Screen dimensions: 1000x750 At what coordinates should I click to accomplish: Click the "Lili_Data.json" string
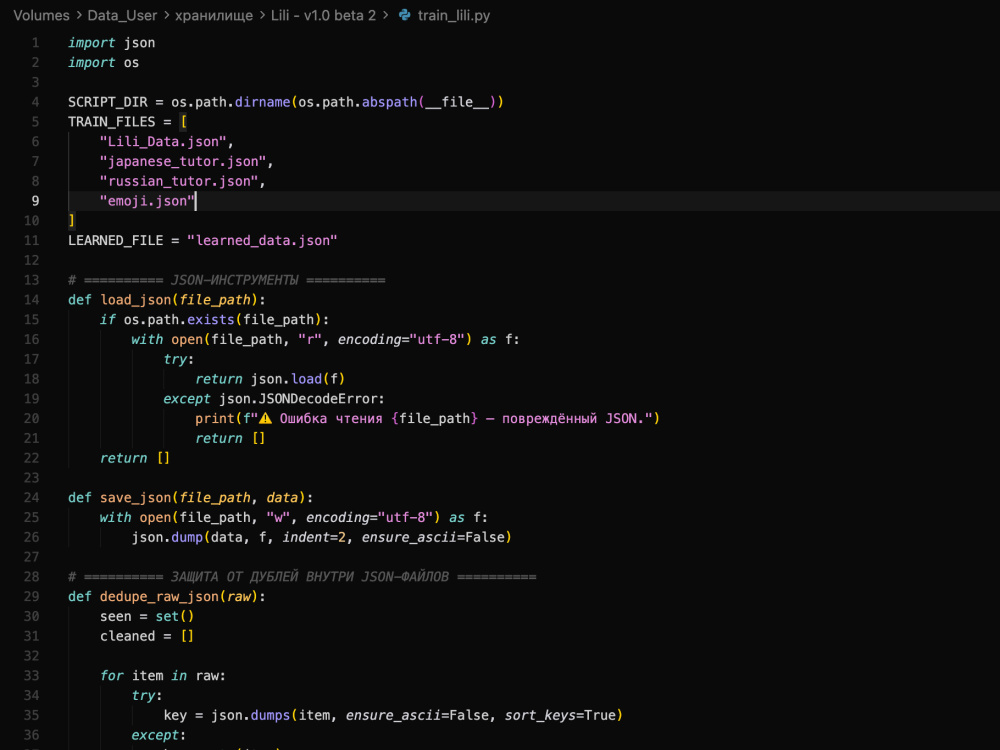(163, 142)
